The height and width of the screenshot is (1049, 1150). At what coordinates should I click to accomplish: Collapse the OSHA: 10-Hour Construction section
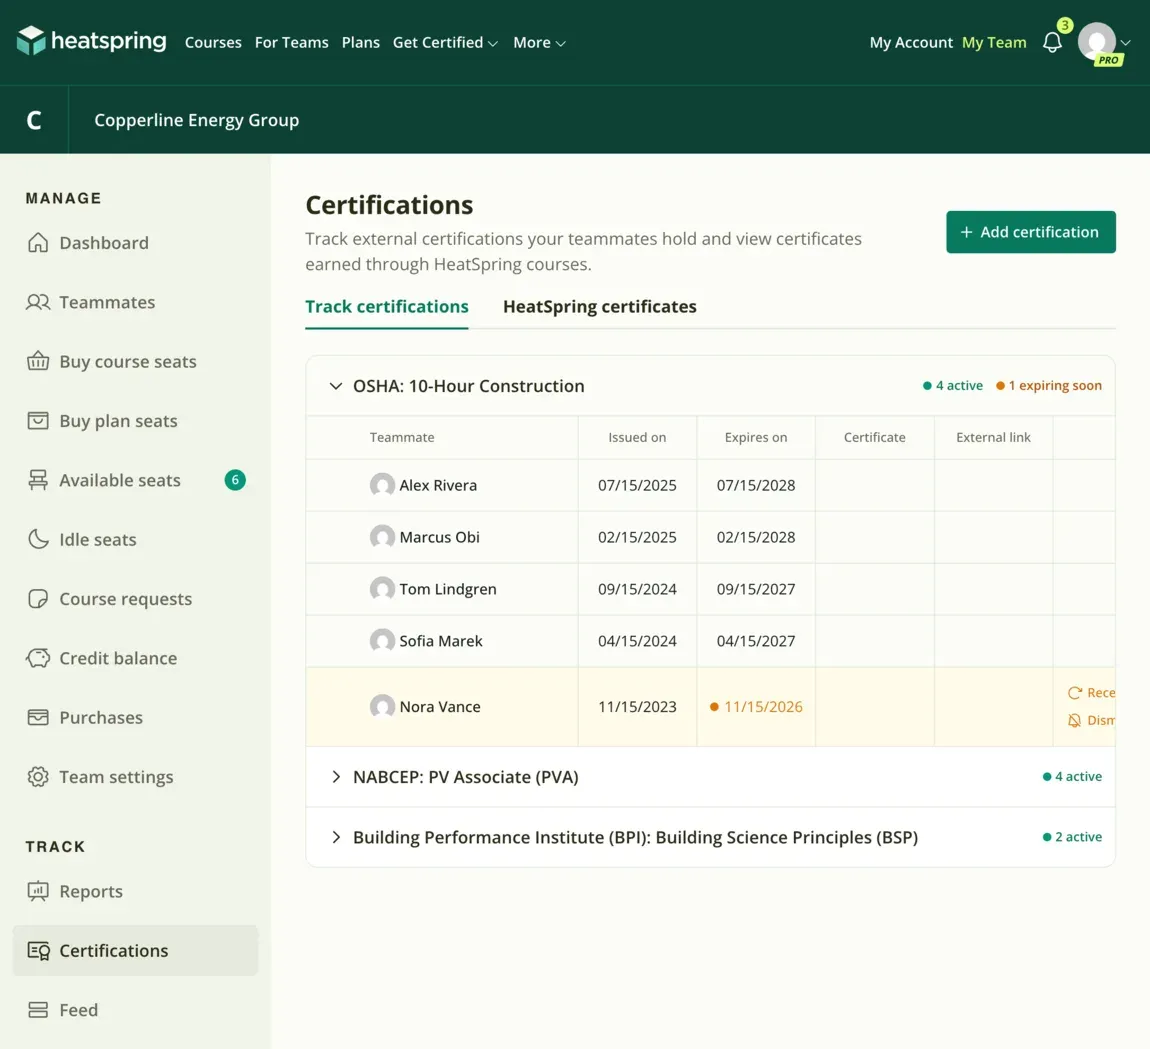(336, 386)
